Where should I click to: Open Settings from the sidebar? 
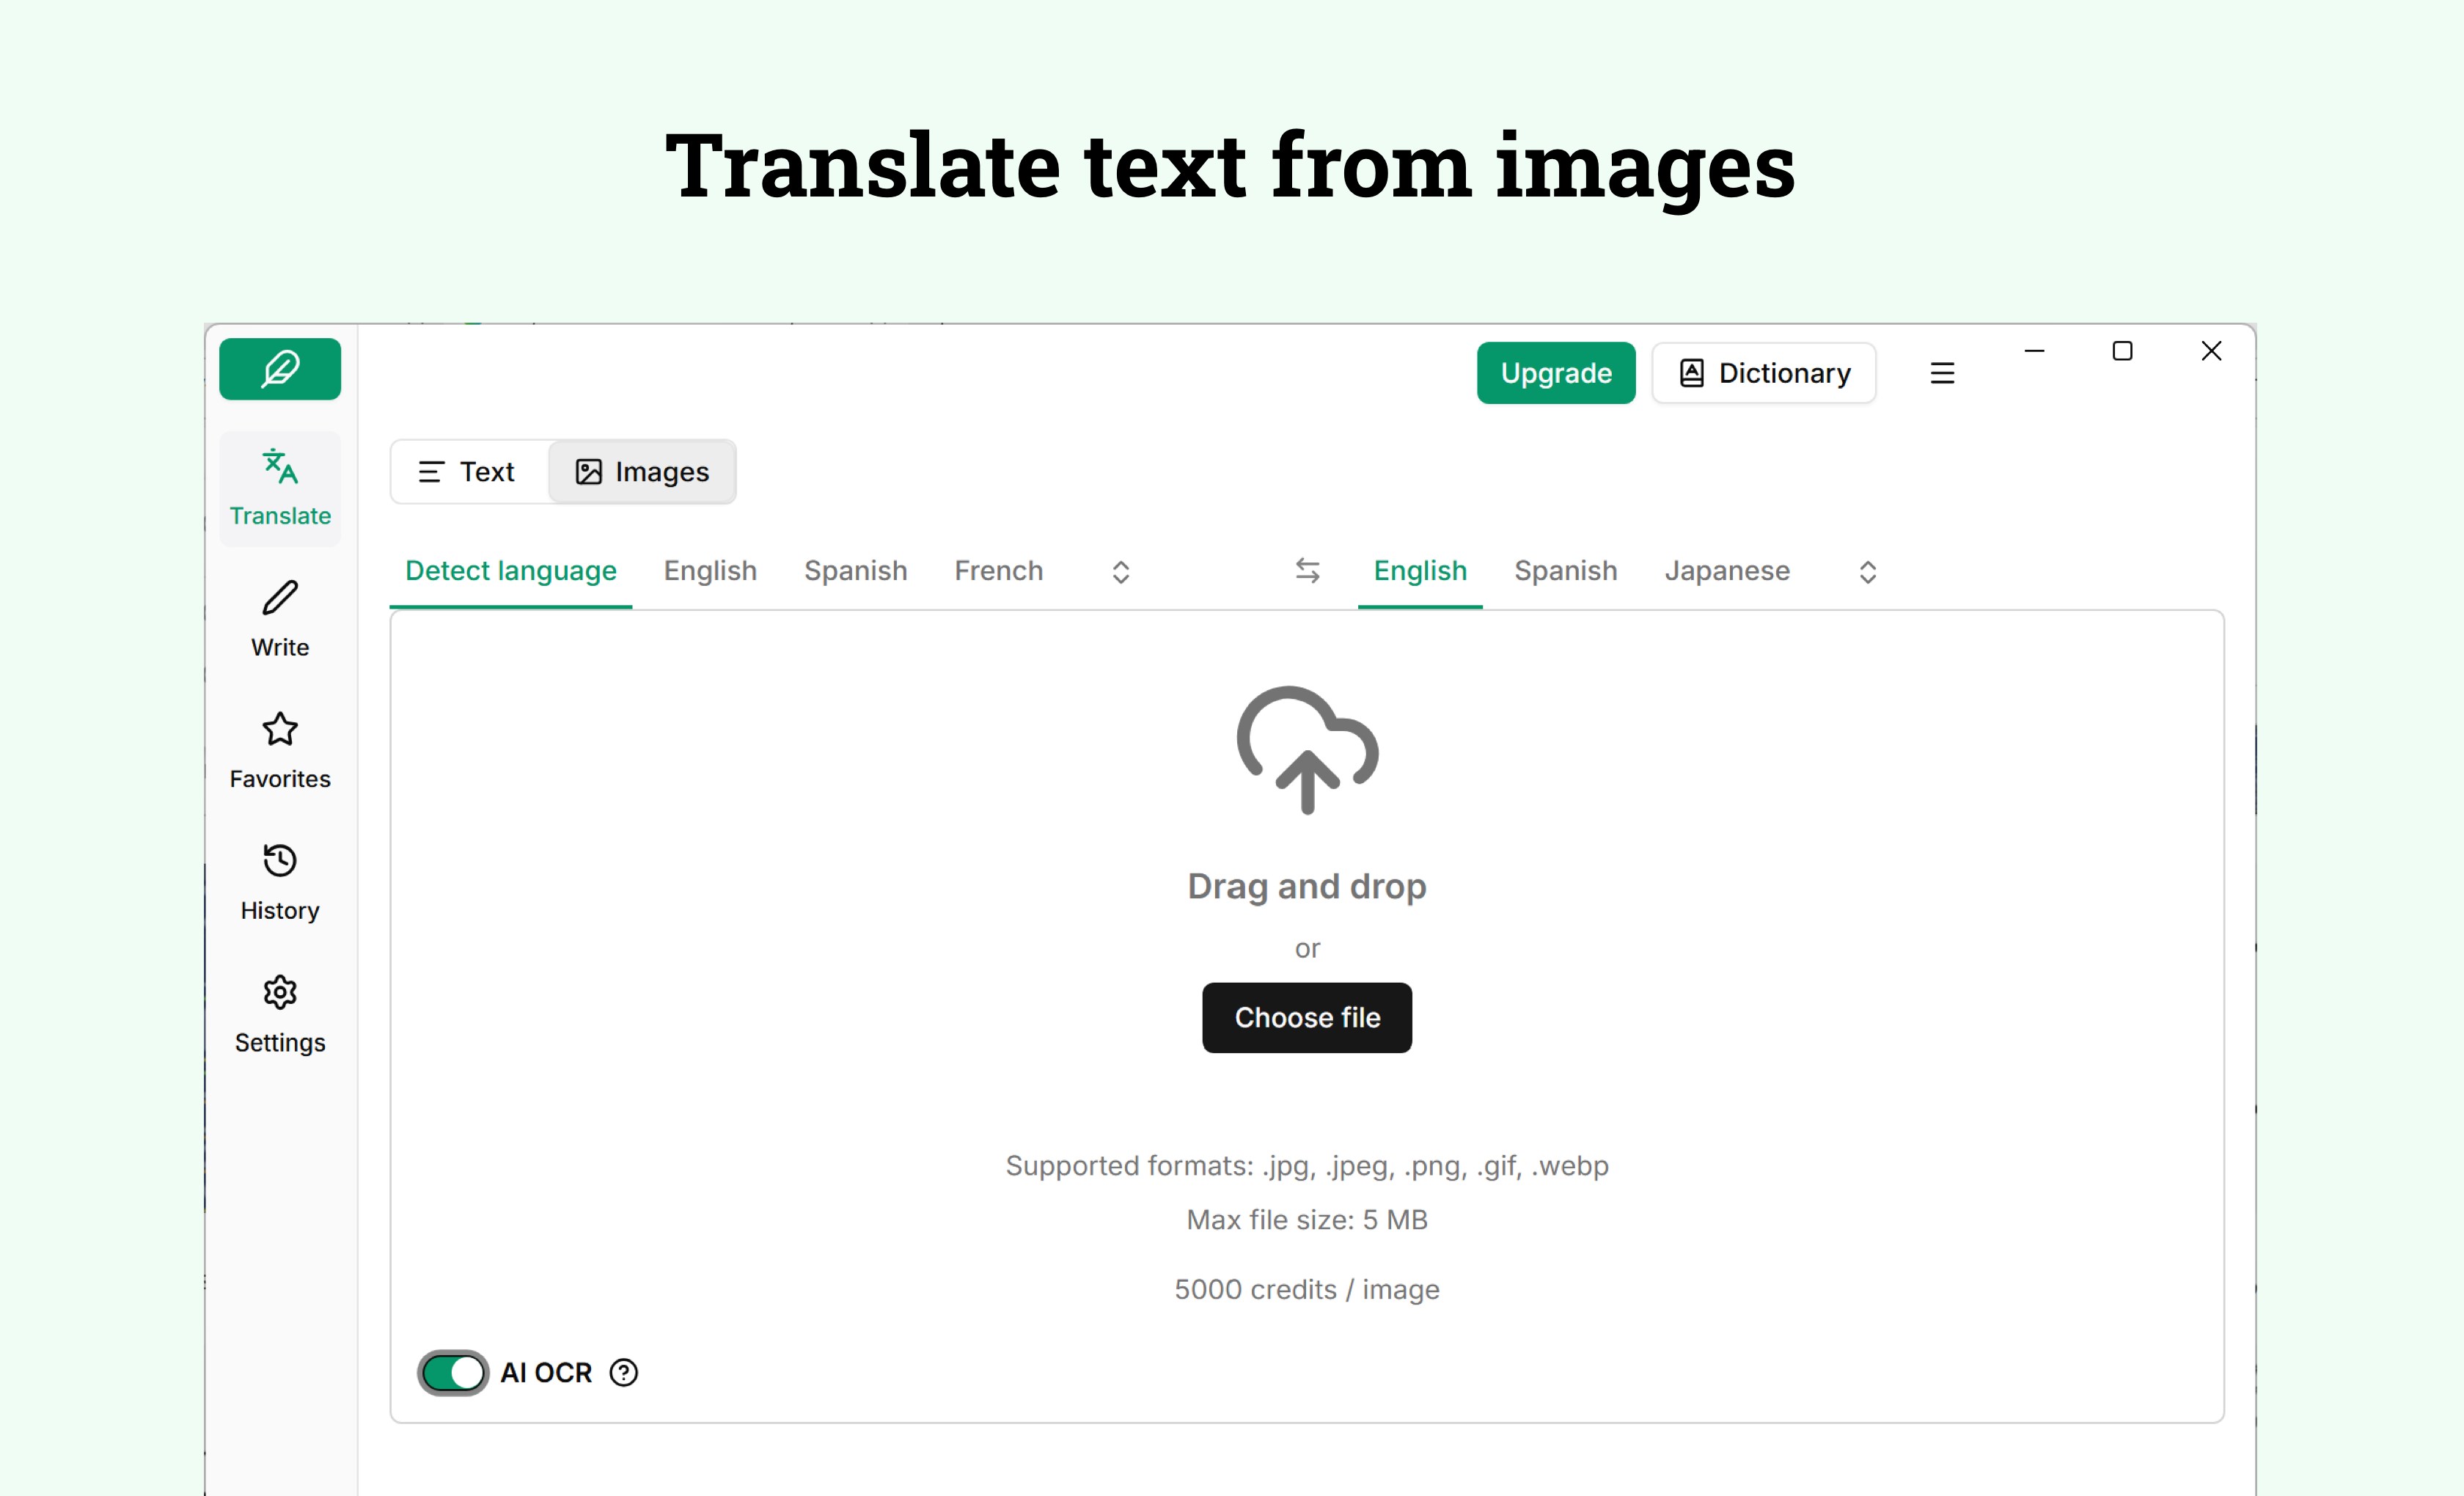coord(279,1014)
